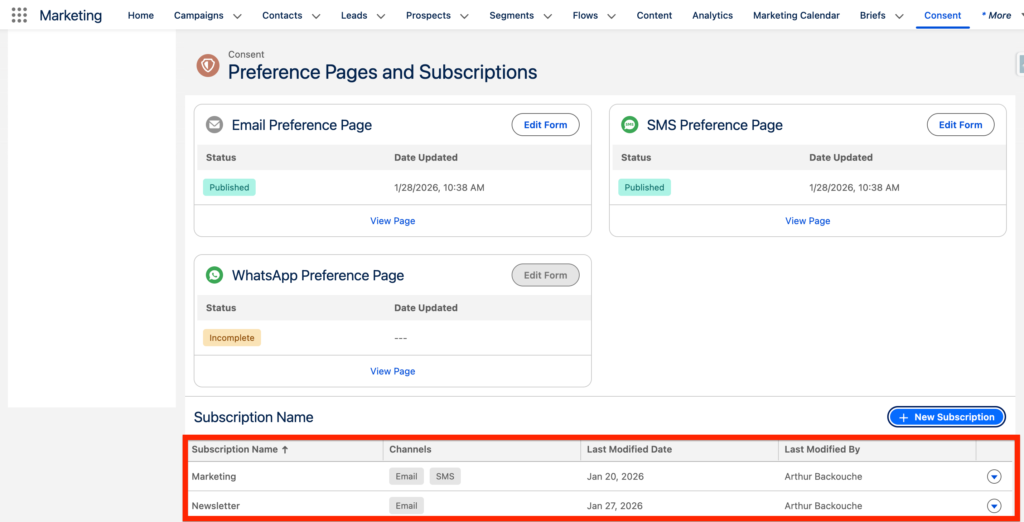Click Edit Form for SMS Preference Page
The height and width of the screenshot is (522, 1024).
(x=960, y=125)
